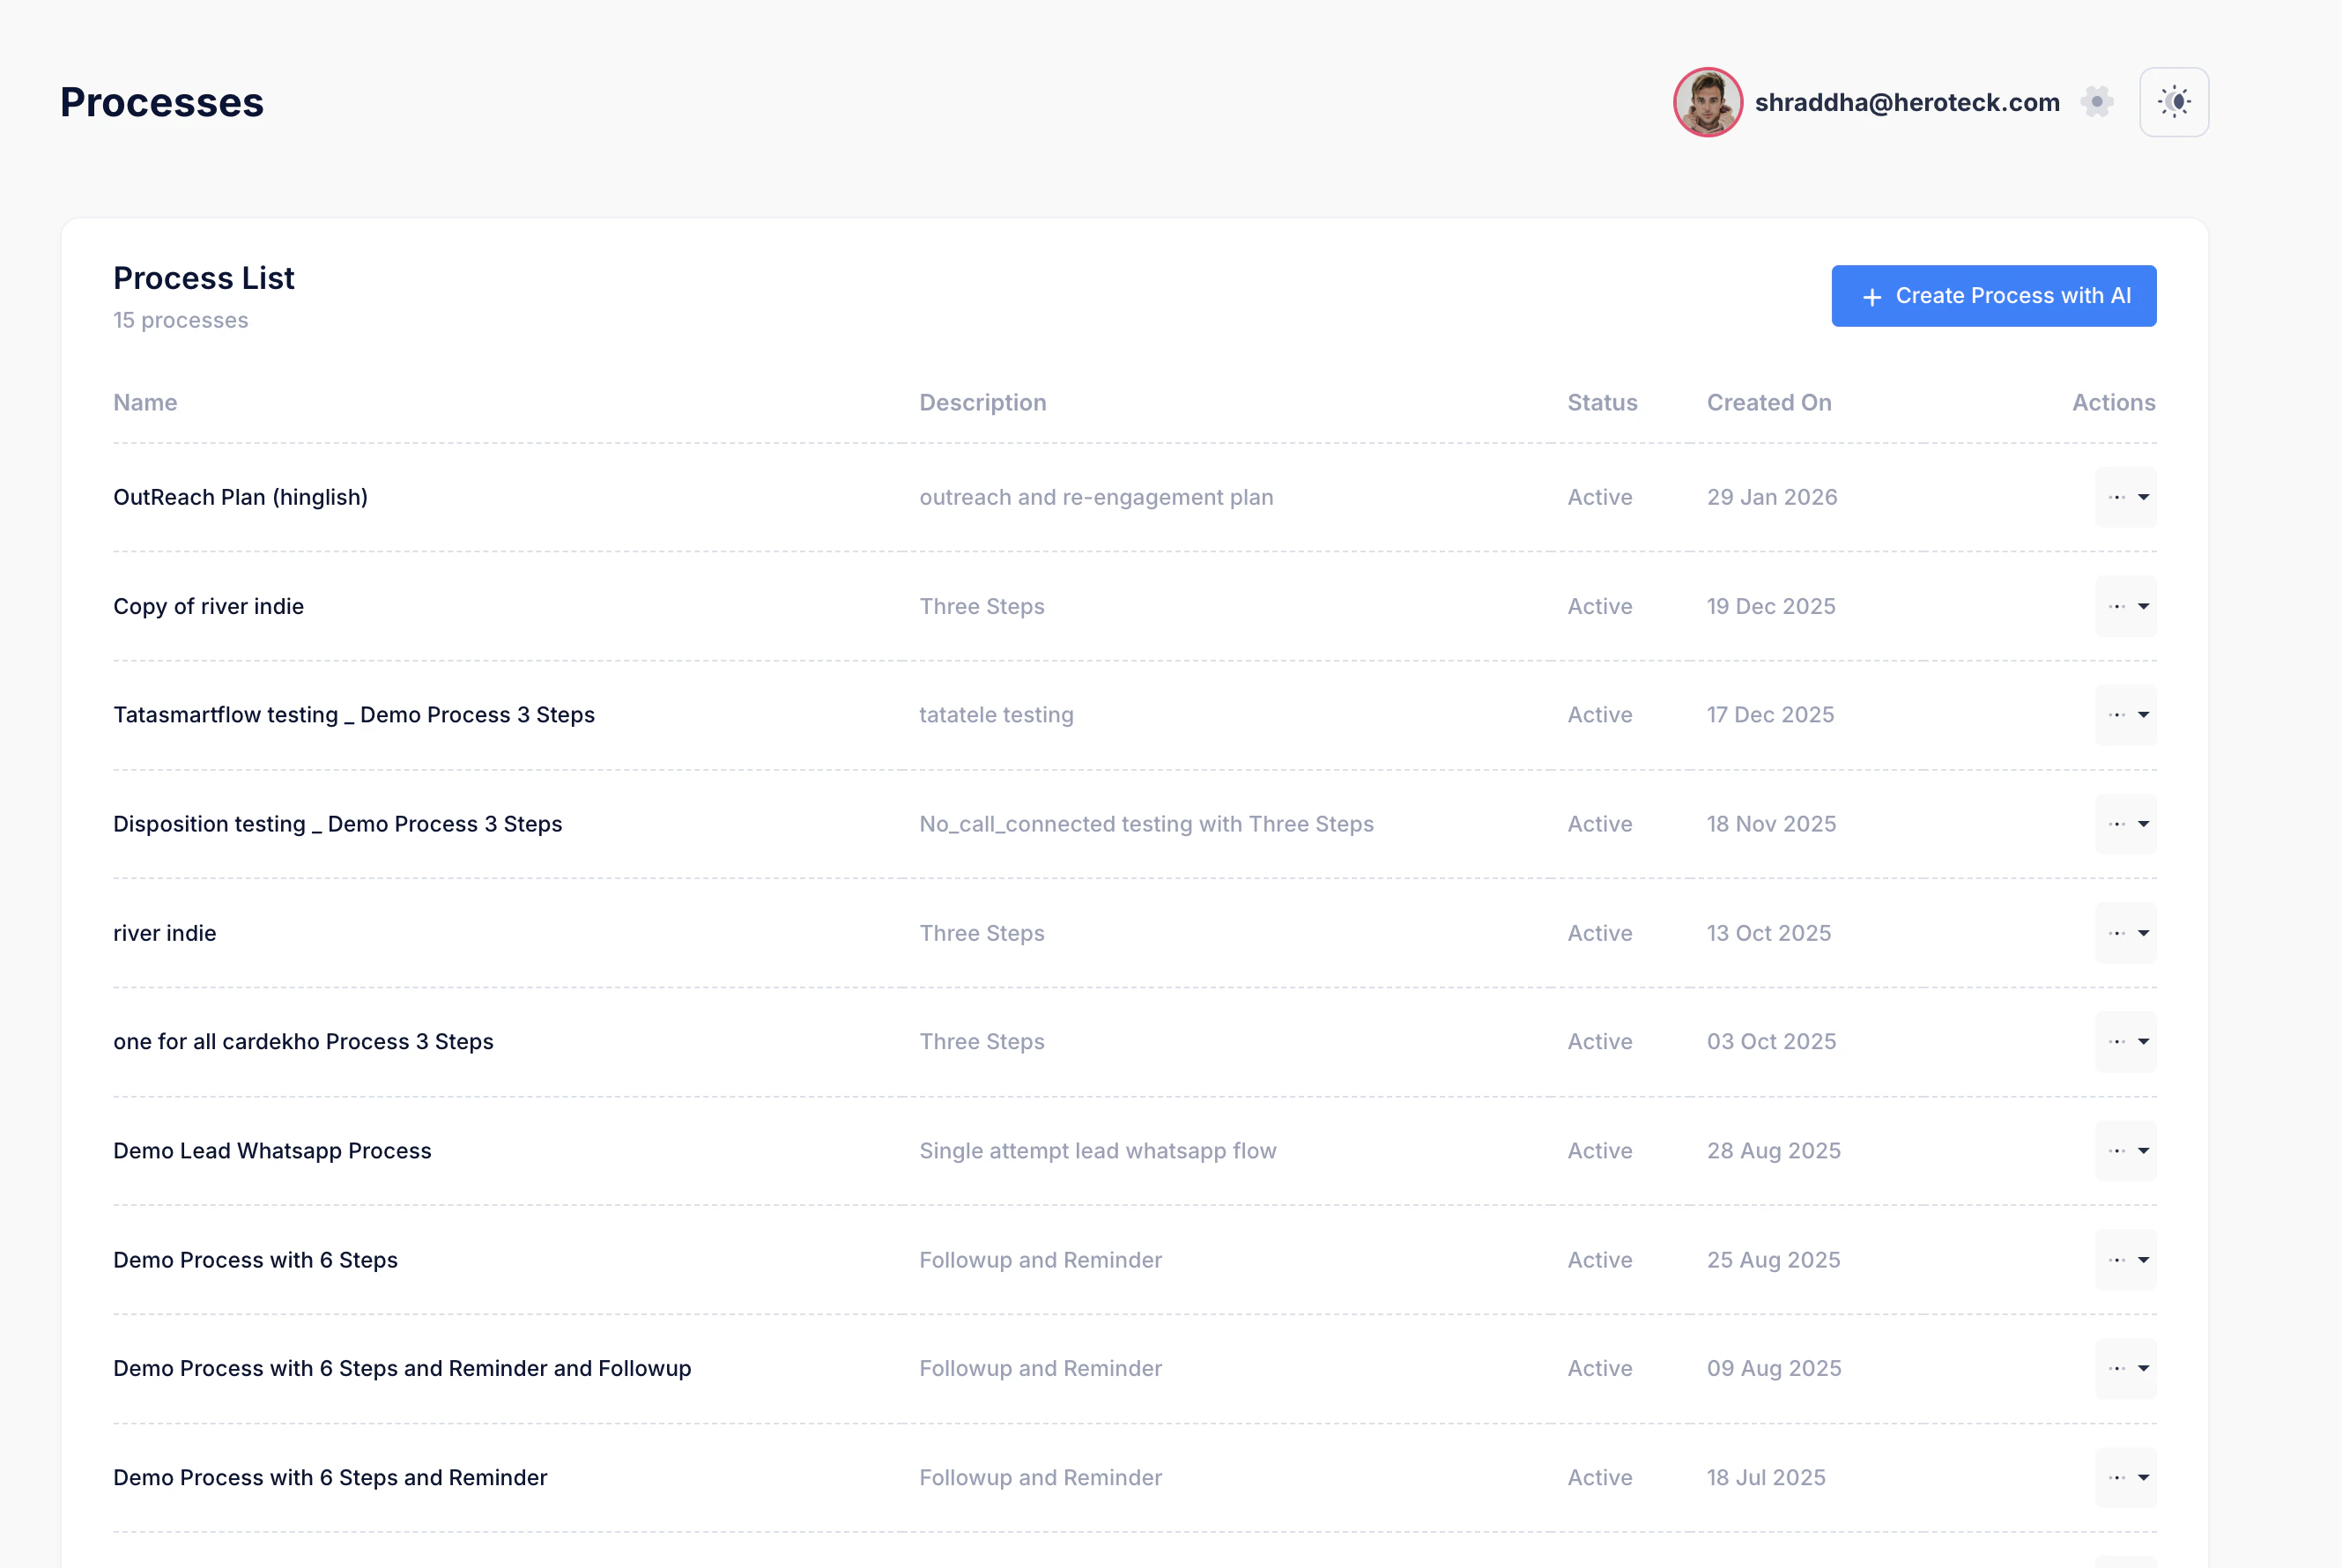
Task: Click the Status column header
Action: point(1601,403)
